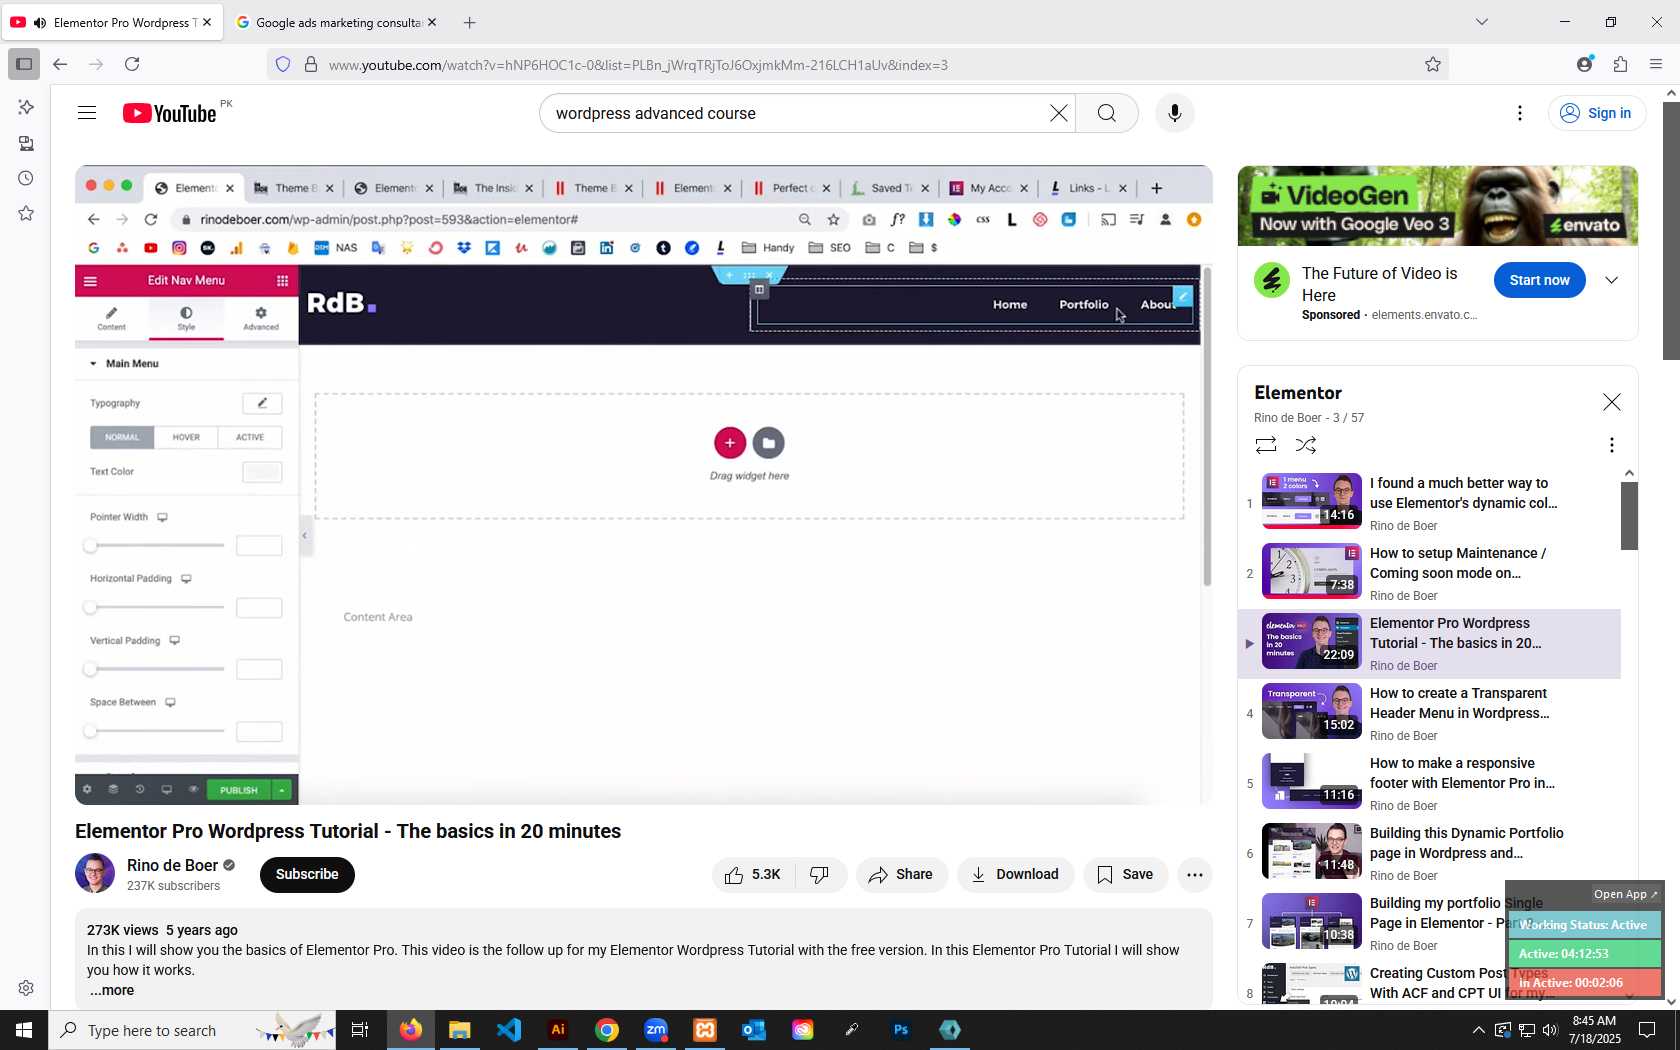
Task: Go to the YouTube home logo
Action: coord(169,113)
